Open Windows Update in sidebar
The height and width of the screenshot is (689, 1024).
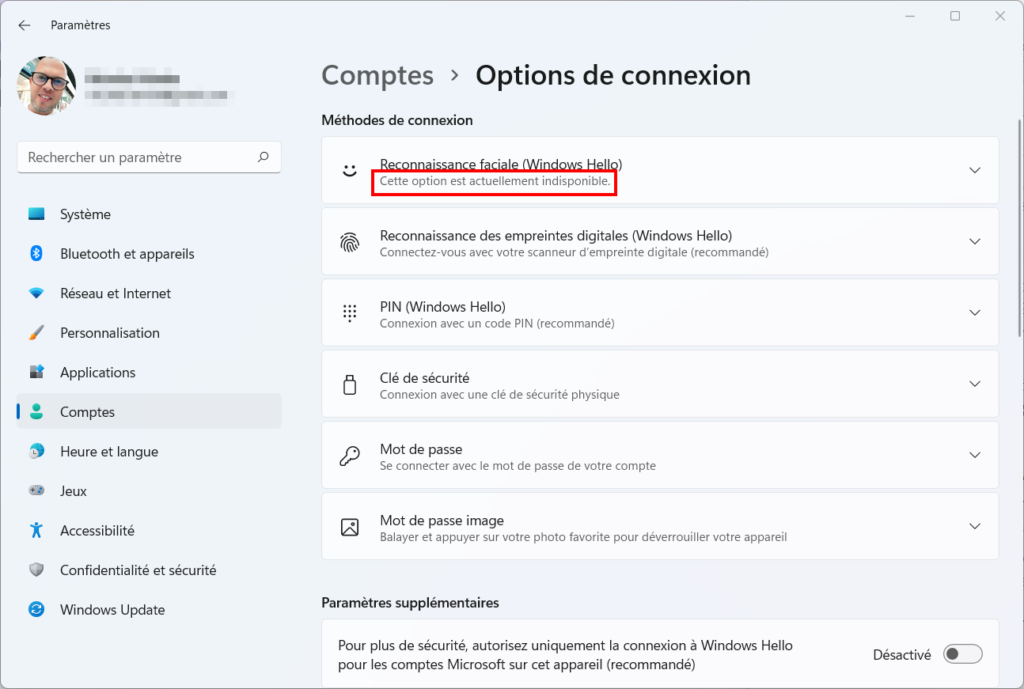tap(149, 609)
